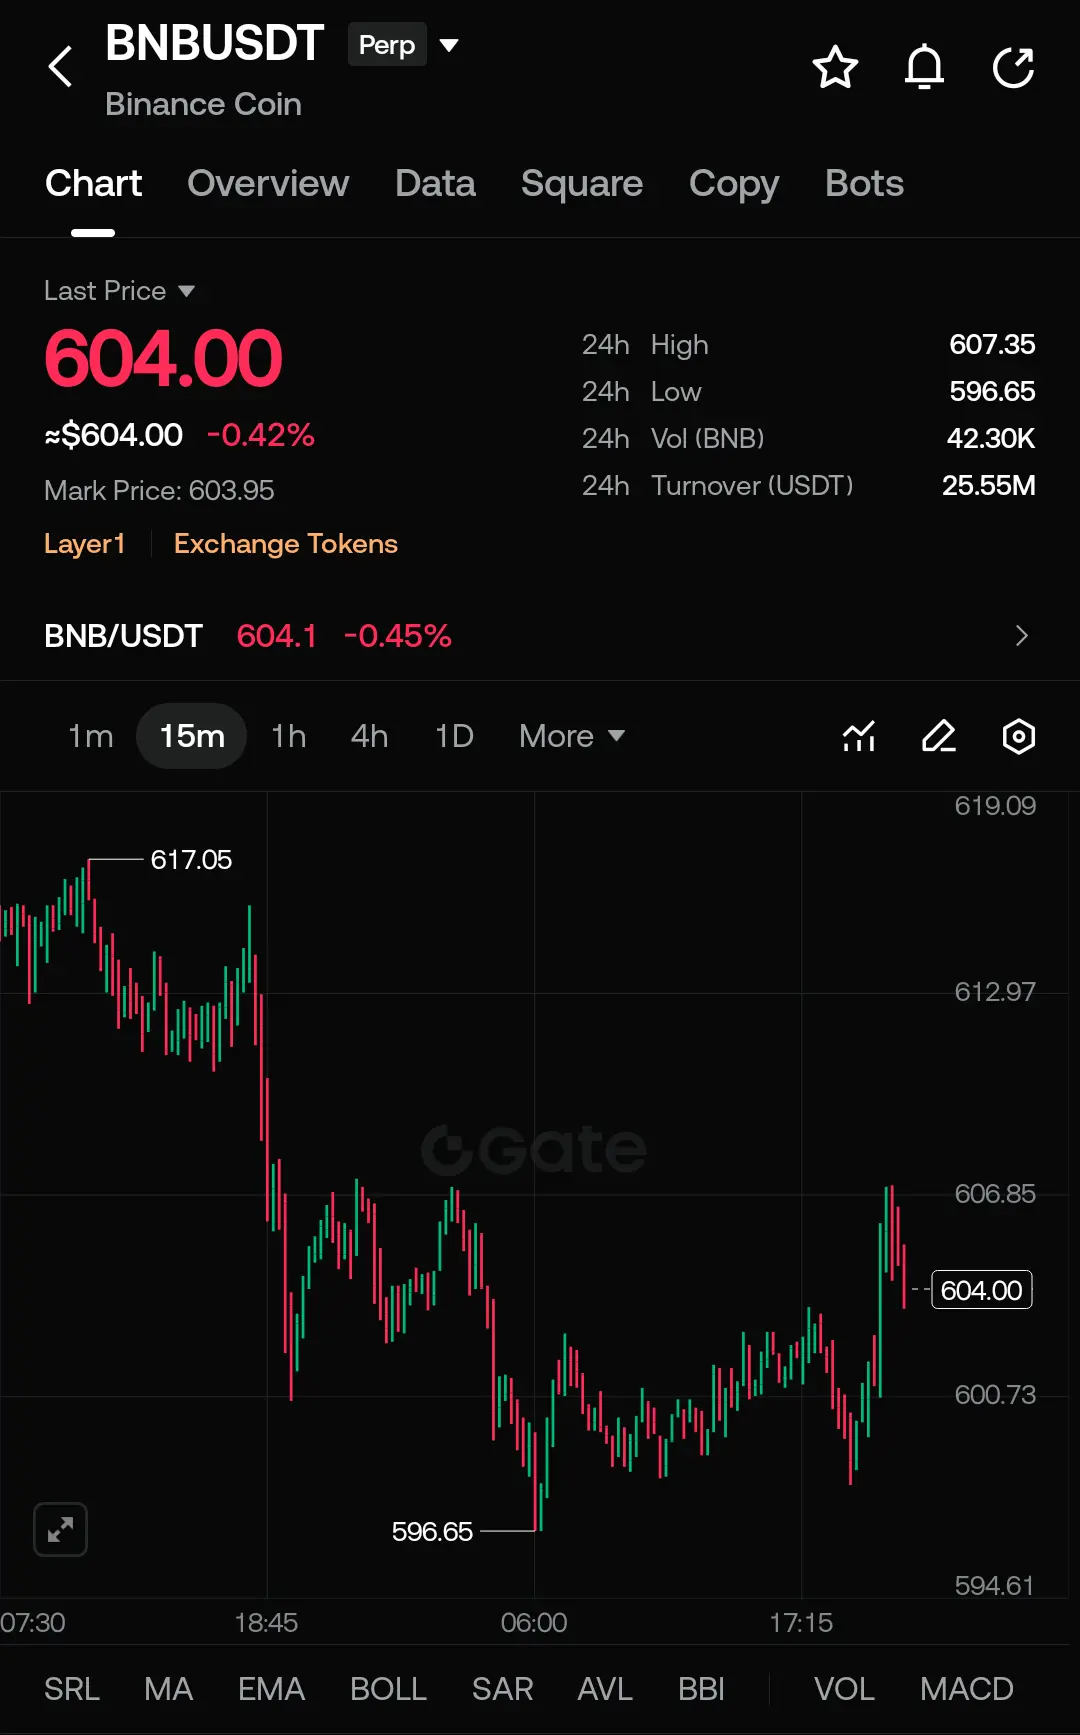Tap the 18:45 time axis label
Screen dimensions: 1080x1735
(x=266, y=1622)
